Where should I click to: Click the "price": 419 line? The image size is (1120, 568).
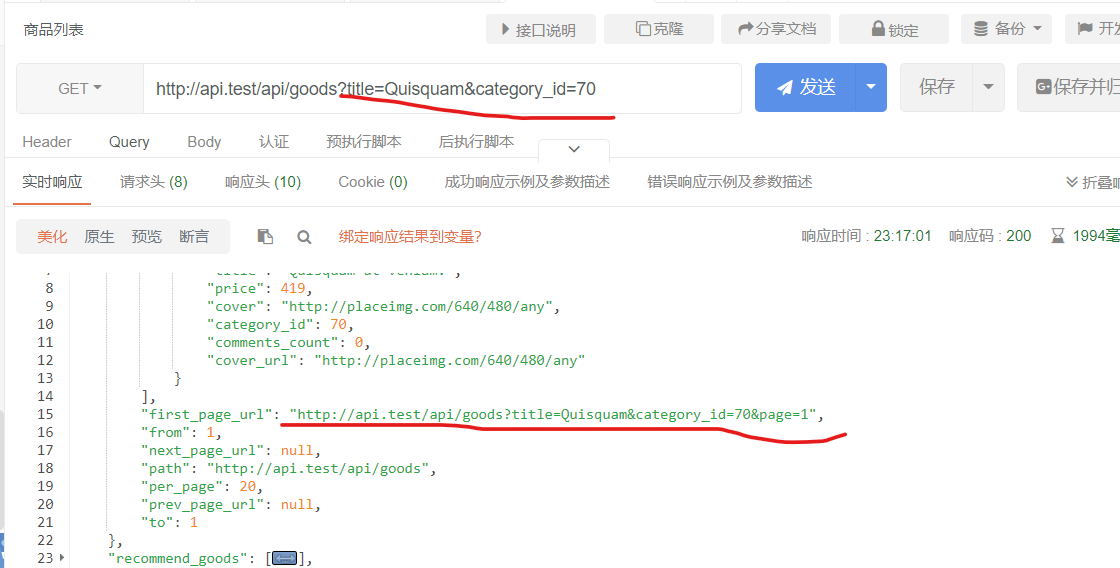[x=260, y=289]
